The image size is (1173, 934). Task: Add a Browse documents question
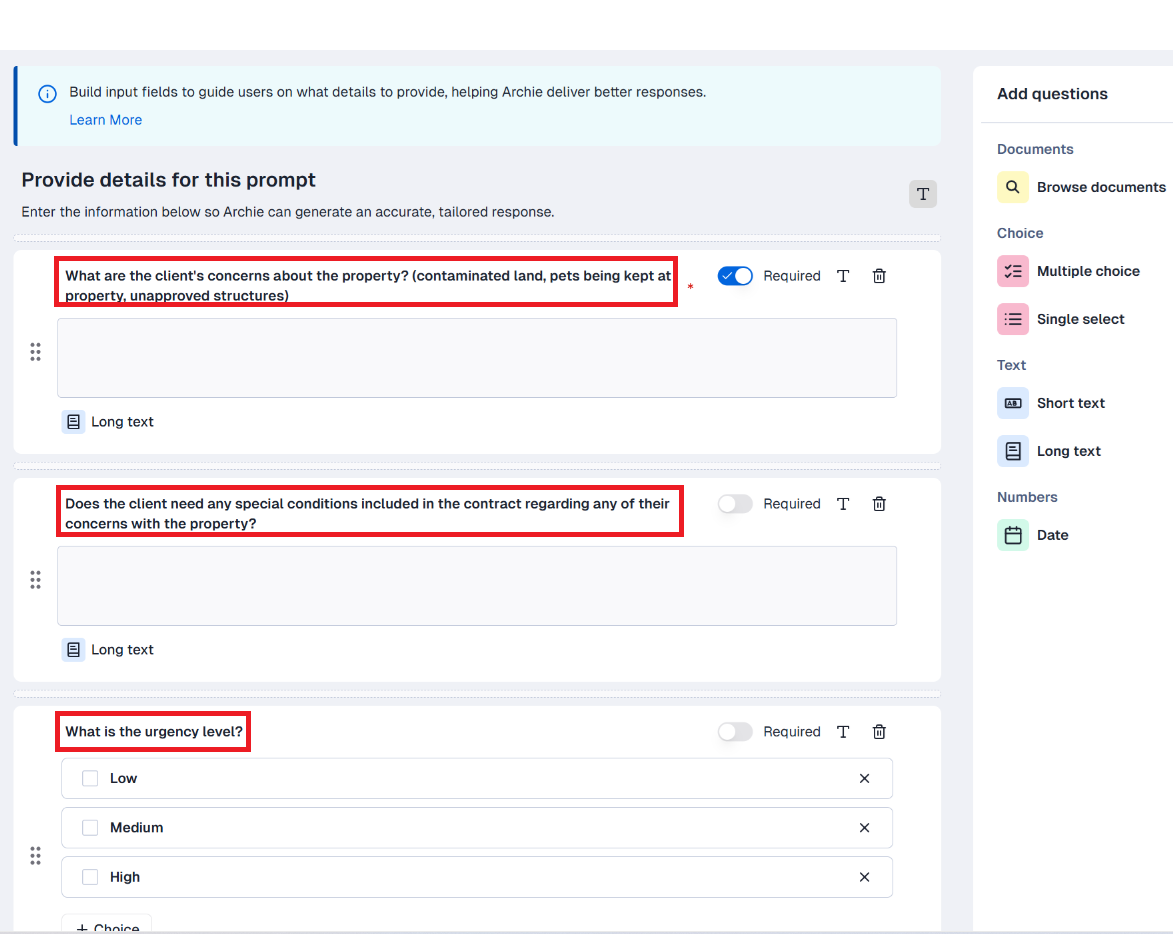pyautogui.click(x=1082, y=187)
